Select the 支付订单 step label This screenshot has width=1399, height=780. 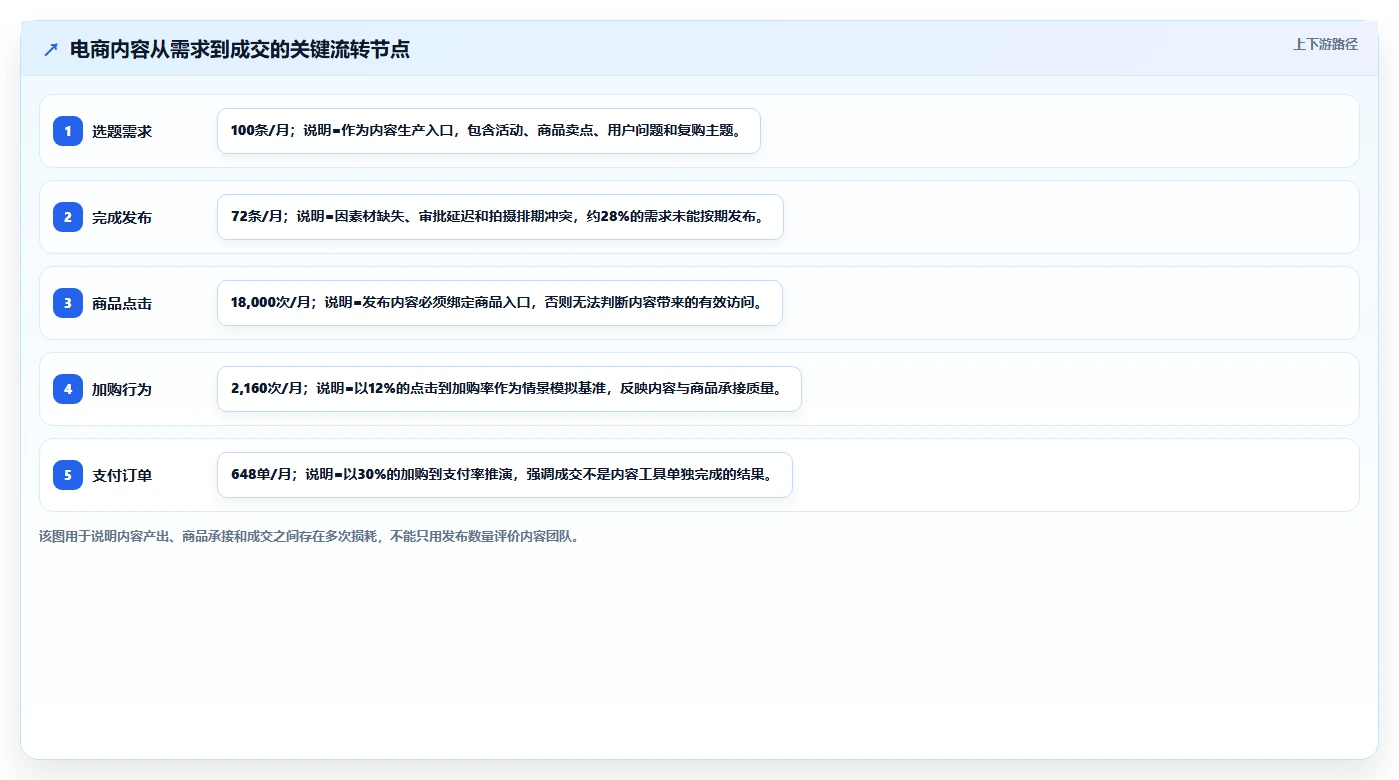point(122,475)
